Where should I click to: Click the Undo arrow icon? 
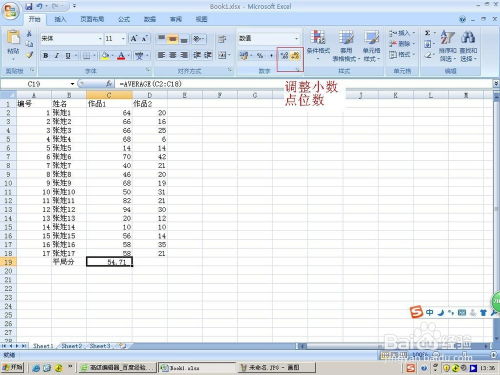click(x=40, y=6)
